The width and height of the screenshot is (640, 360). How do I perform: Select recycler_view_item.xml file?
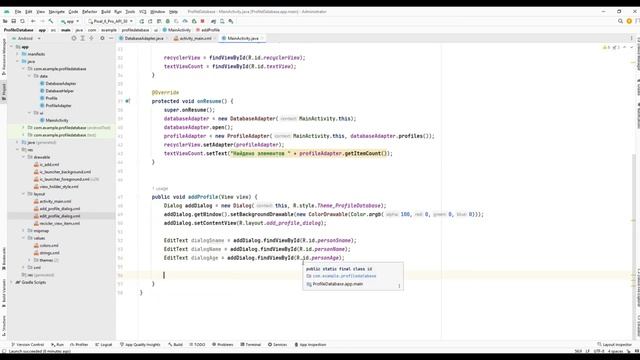(x=60, y=223)
